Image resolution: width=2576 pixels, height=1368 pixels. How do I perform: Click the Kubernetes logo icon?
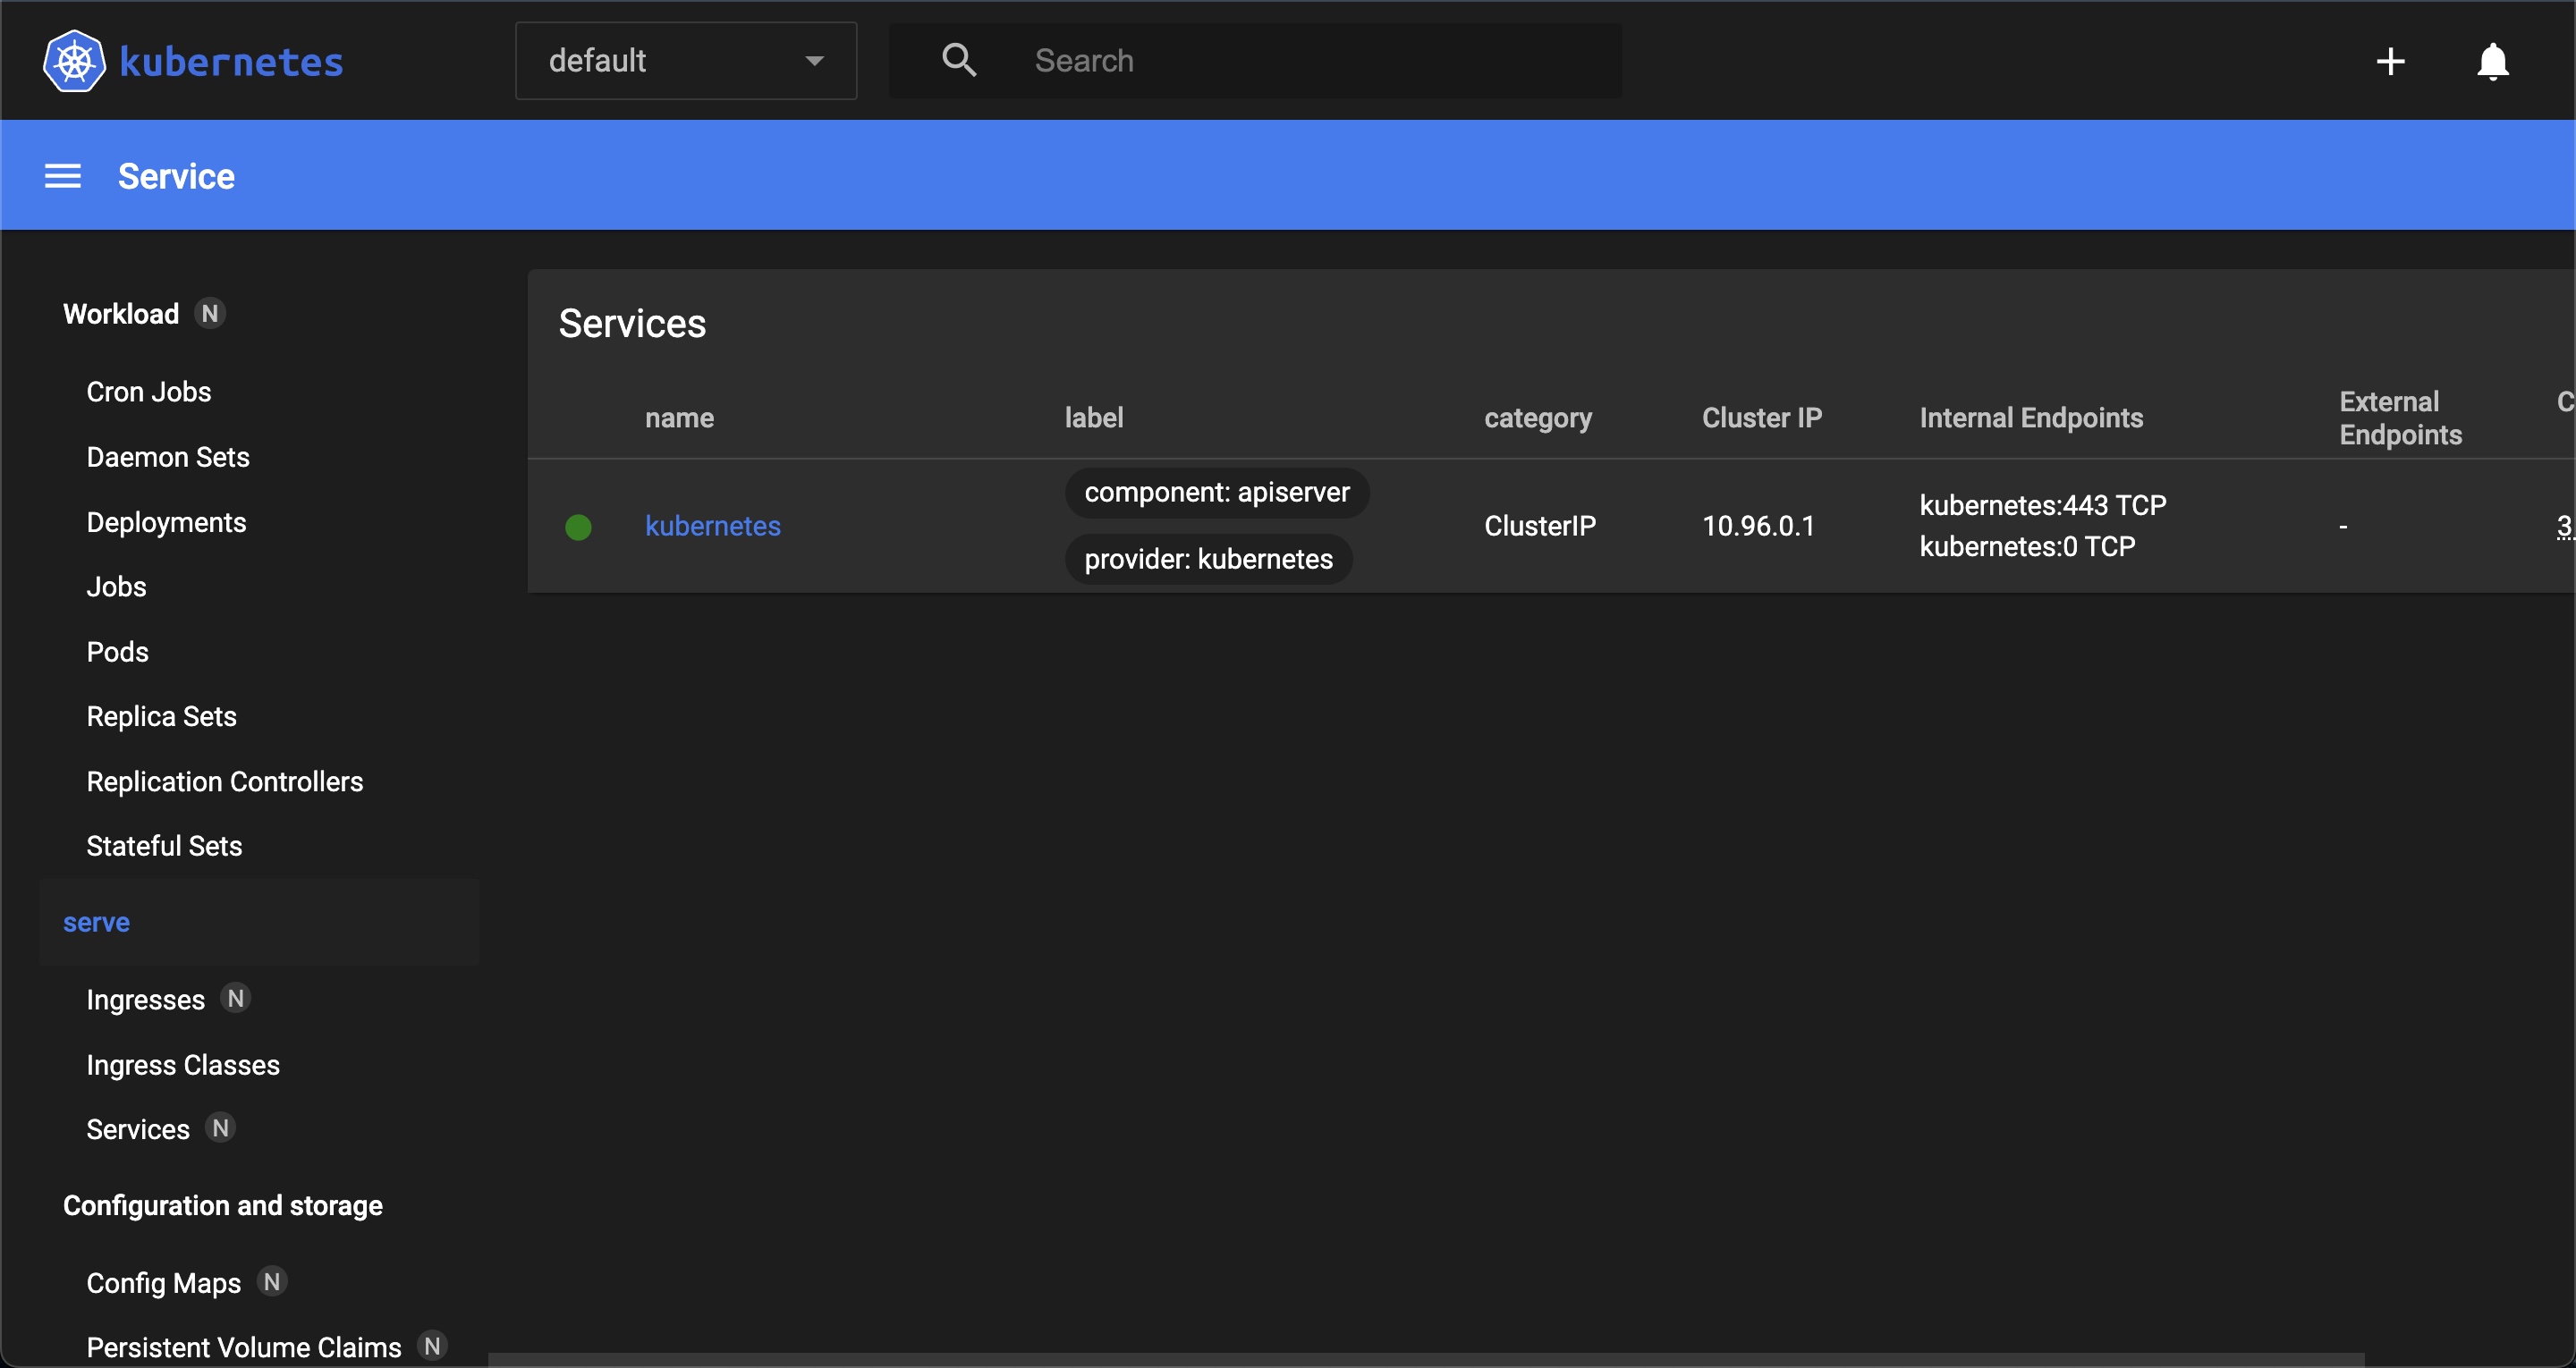click(x=74, y=61)
